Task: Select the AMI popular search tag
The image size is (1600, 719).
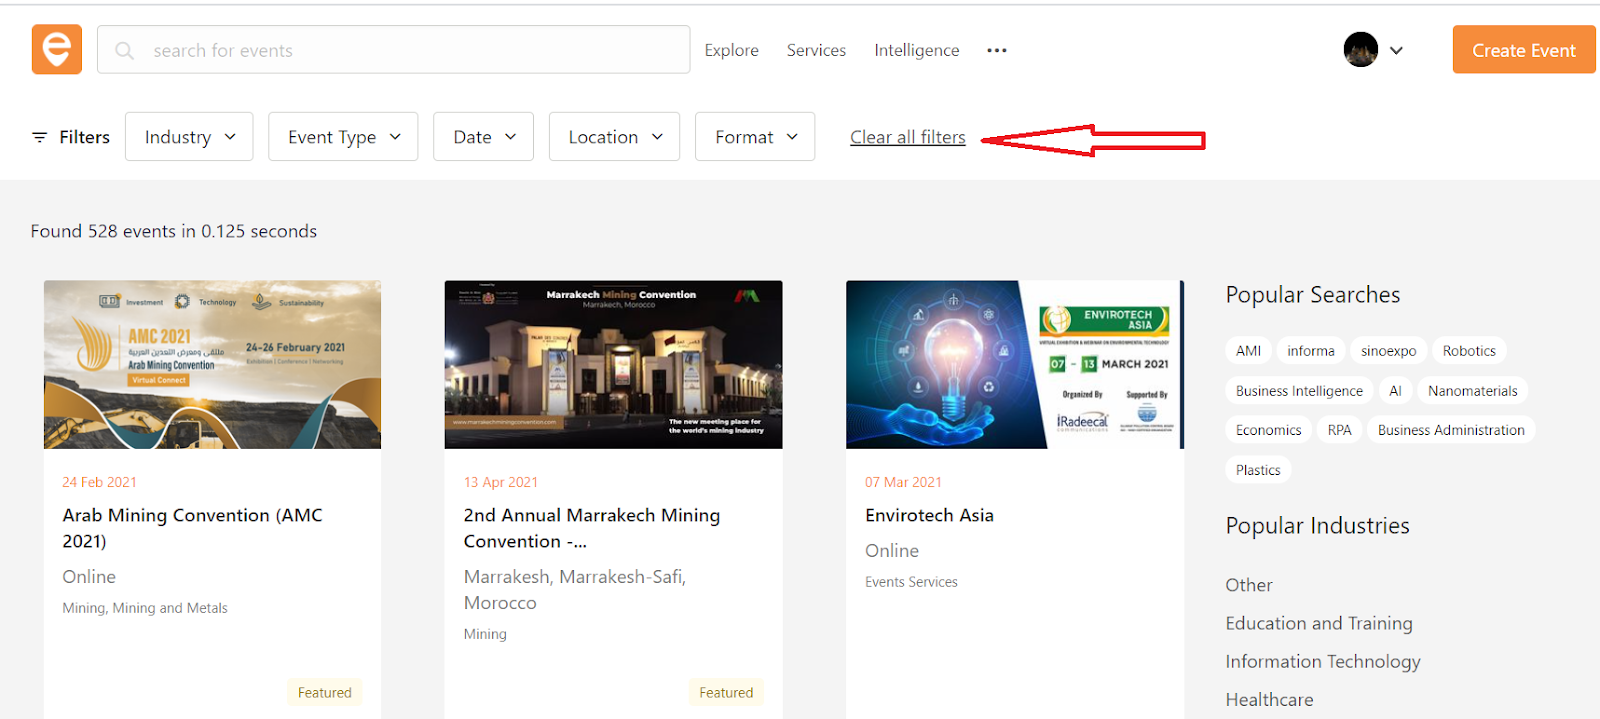Action: click(x=1248, y=351)
